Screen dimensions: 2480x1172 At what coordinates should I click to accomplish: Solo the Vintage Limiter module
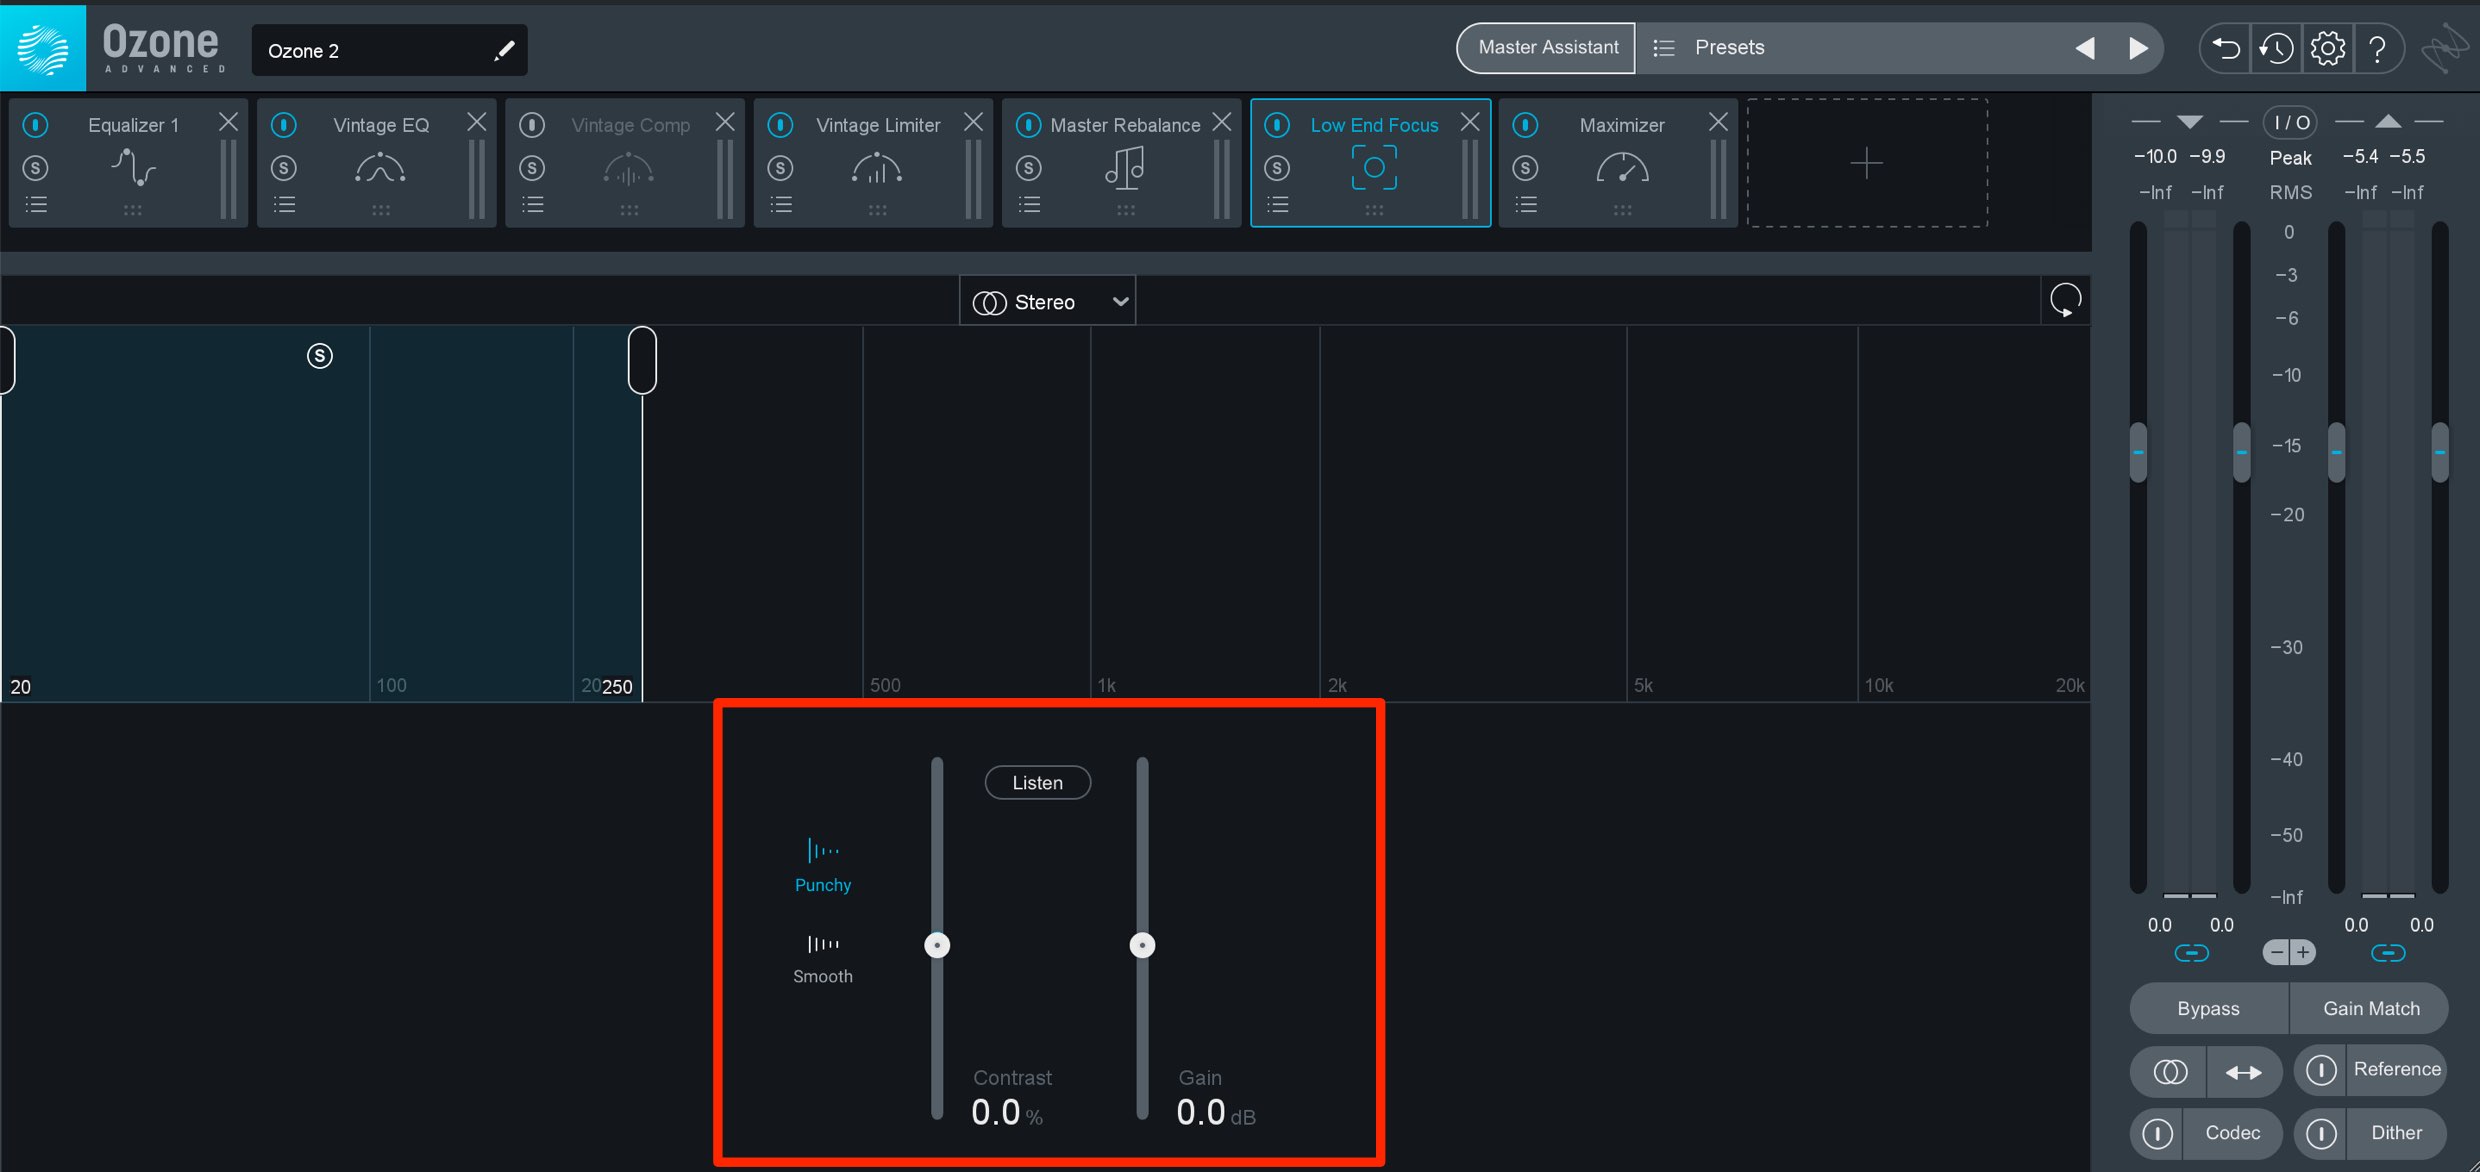pos(780,168)
